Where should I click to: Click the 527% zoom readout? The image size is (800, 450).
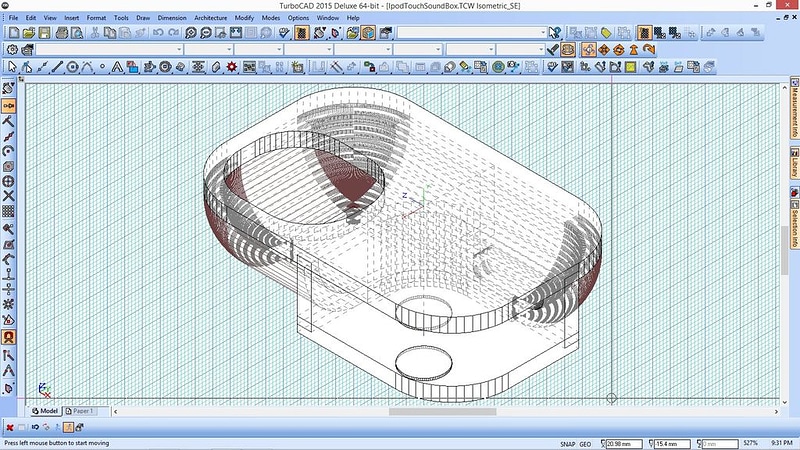[x=750, y=443]
